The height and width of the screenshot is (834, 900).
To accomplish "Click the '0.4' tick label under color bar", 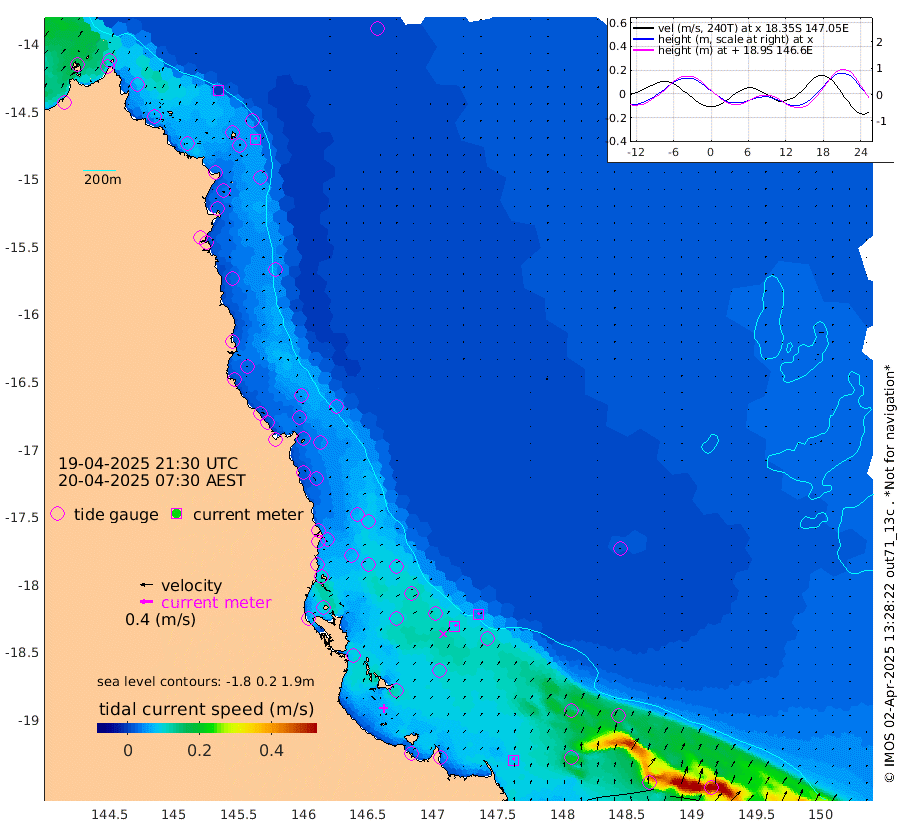I will point(271,750).
